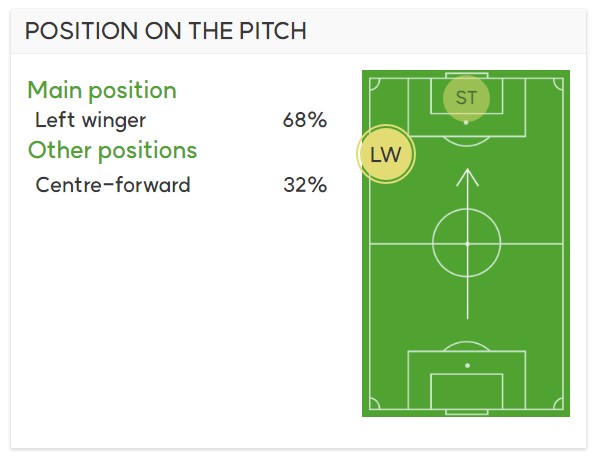Click the centre circle on the pitch
Image resolution: width=596 pixels, height=459 pixels.
467,243
